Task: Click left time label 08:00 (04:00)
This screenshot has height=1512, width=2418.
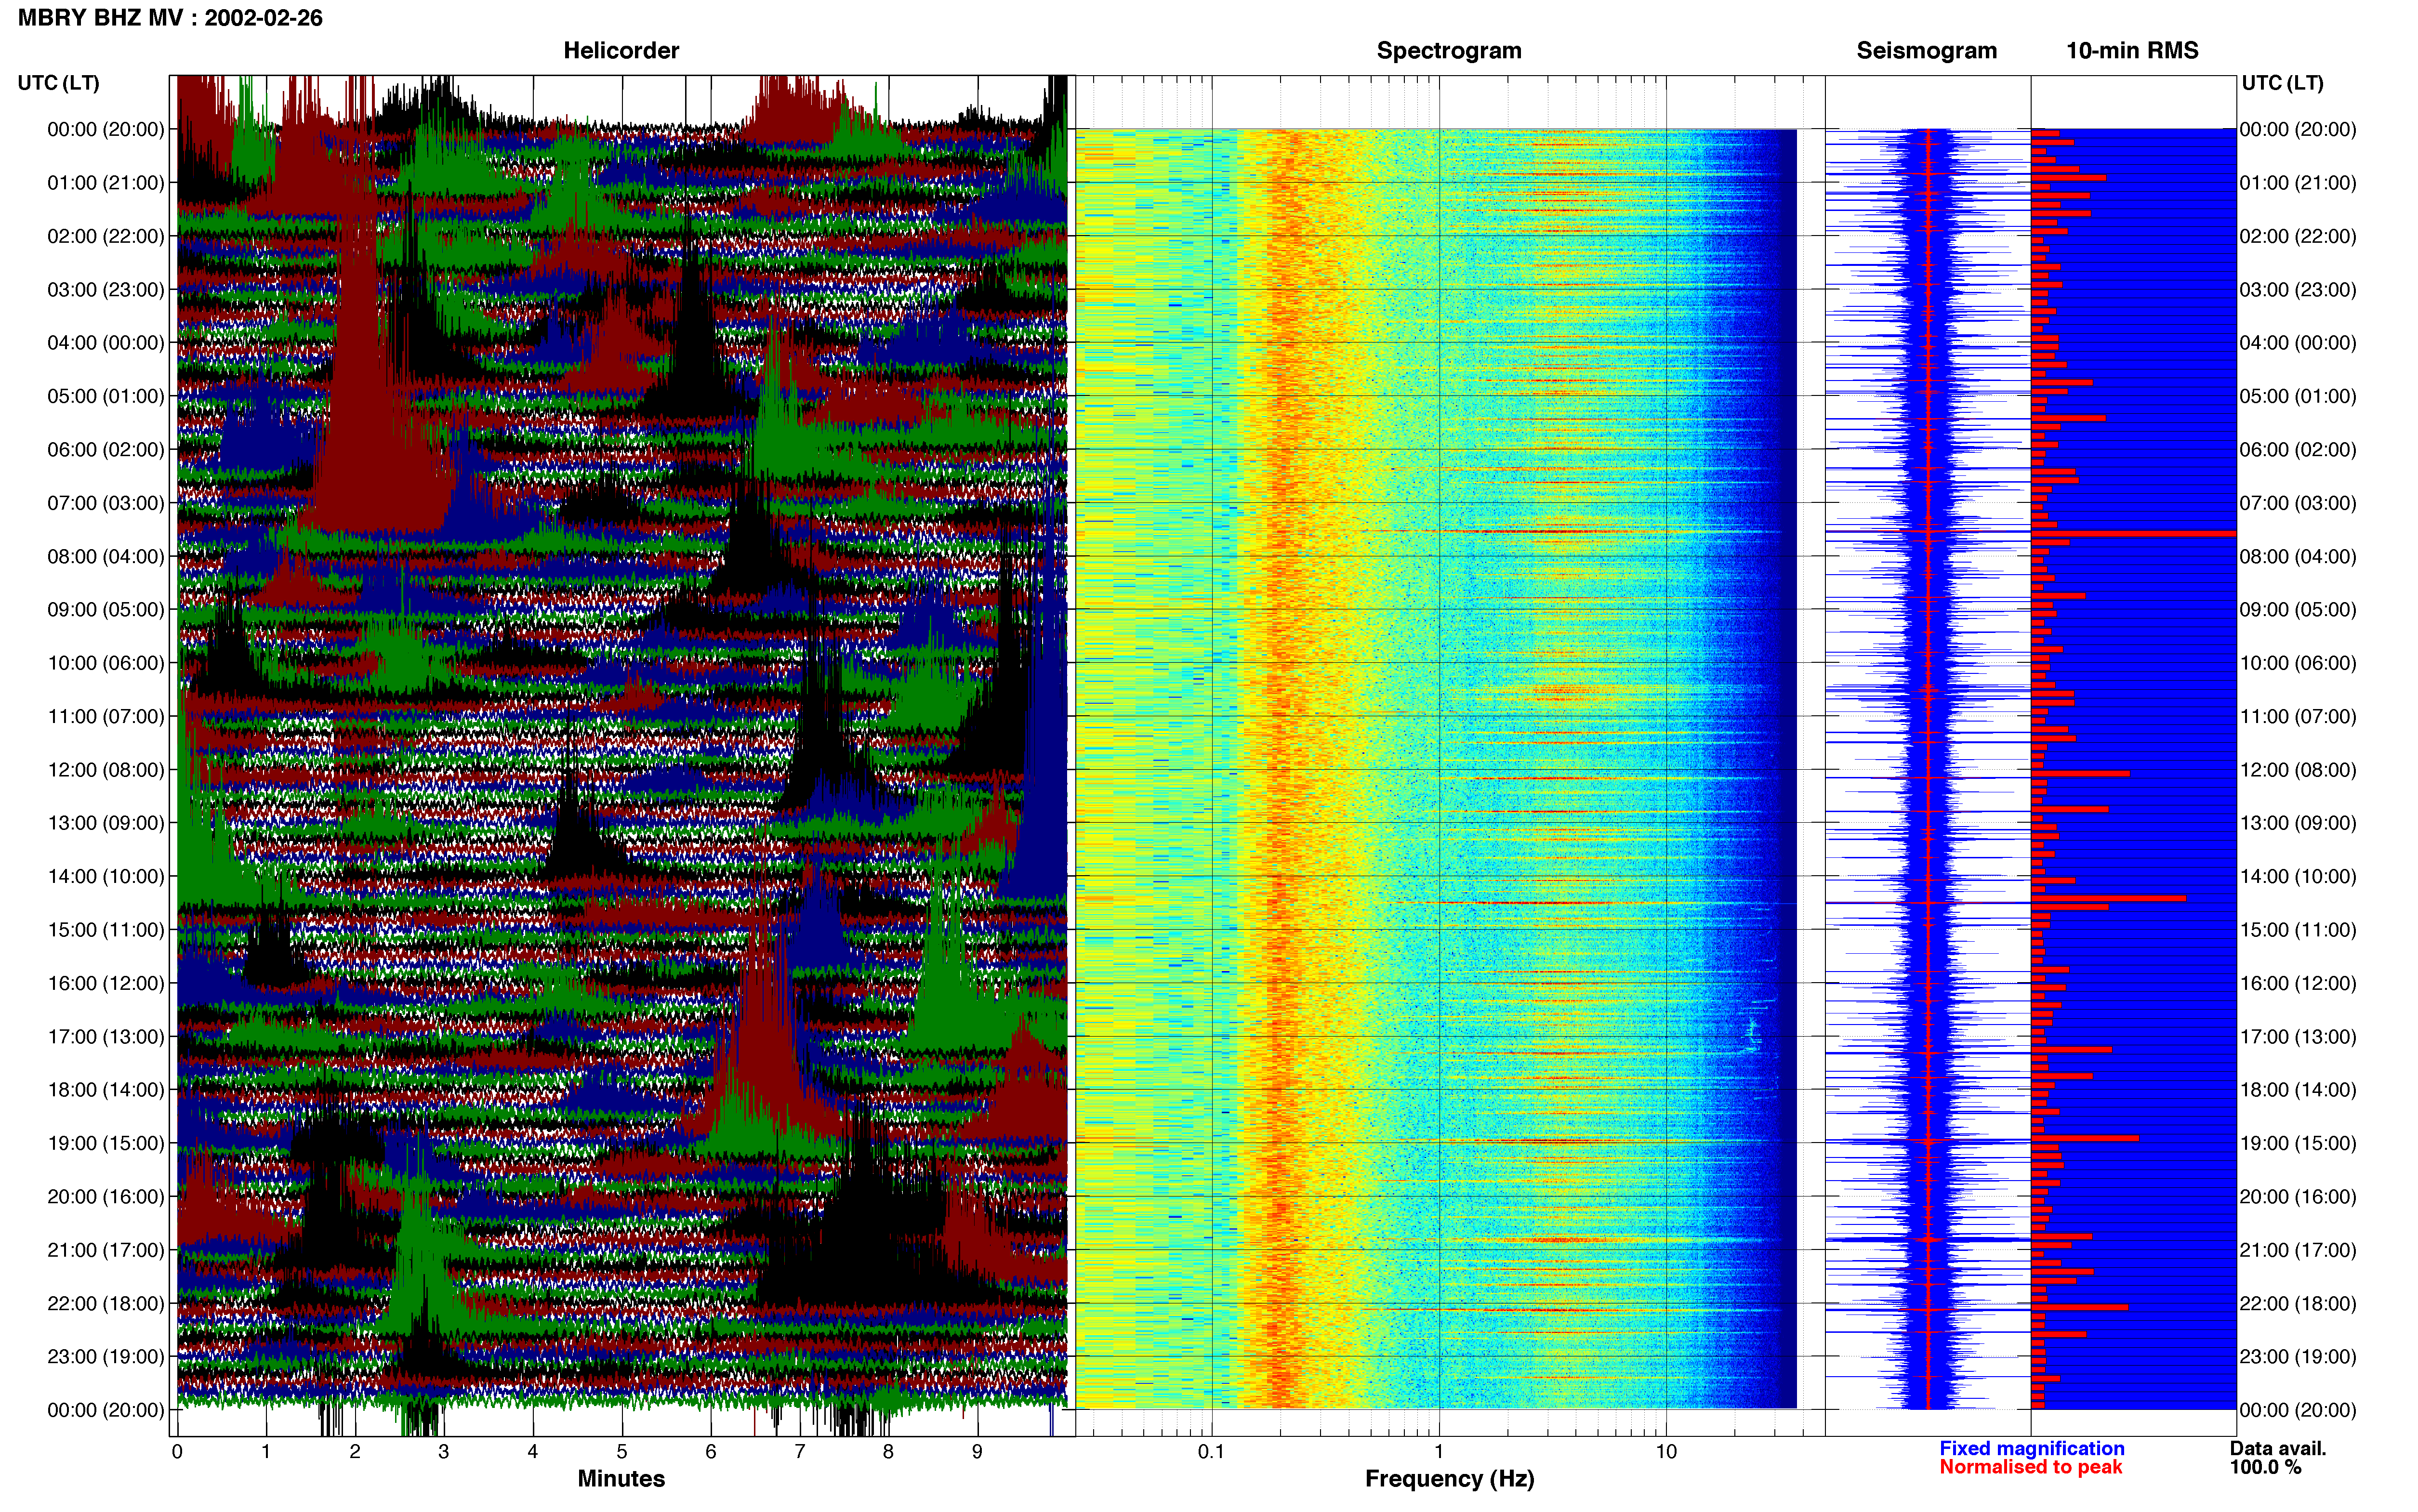Action: [106, 556]
